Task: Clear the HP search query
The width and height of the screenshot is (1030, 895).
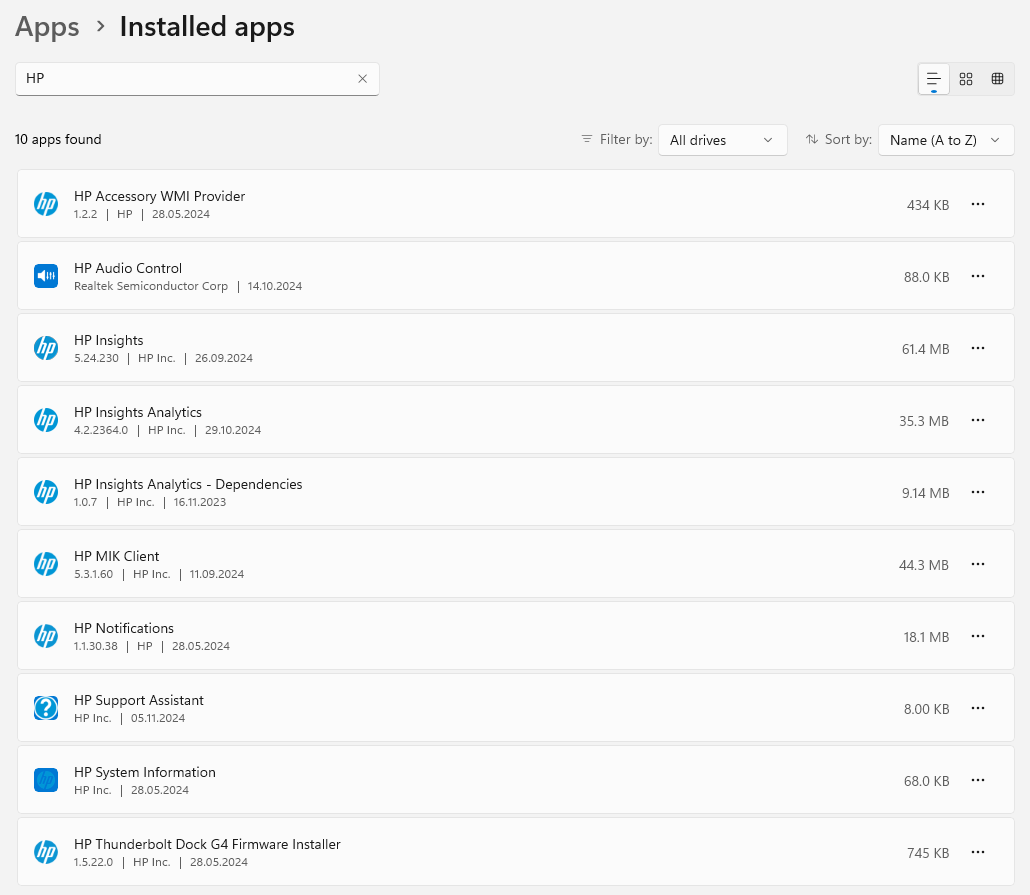Action: click(x=362, y=78)
